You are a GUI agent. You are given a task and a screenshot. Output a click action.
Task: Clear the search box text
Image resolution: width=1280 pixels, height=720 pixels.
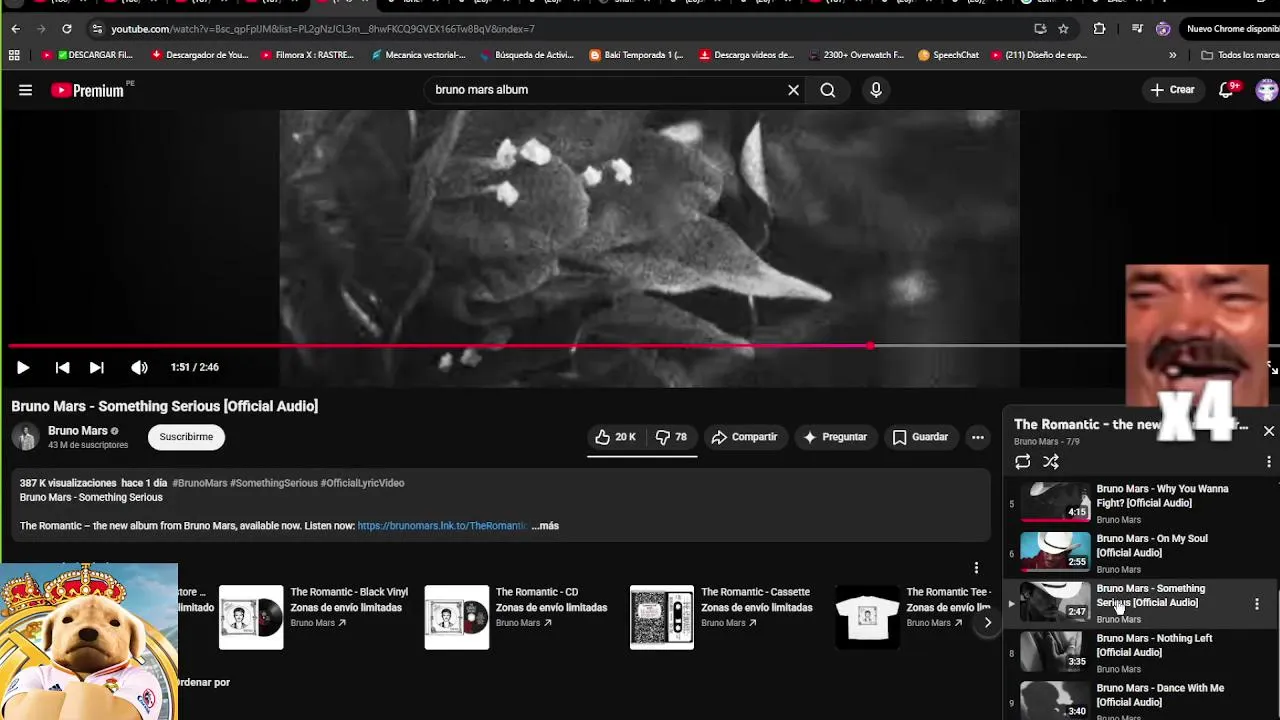coord(793,90)
